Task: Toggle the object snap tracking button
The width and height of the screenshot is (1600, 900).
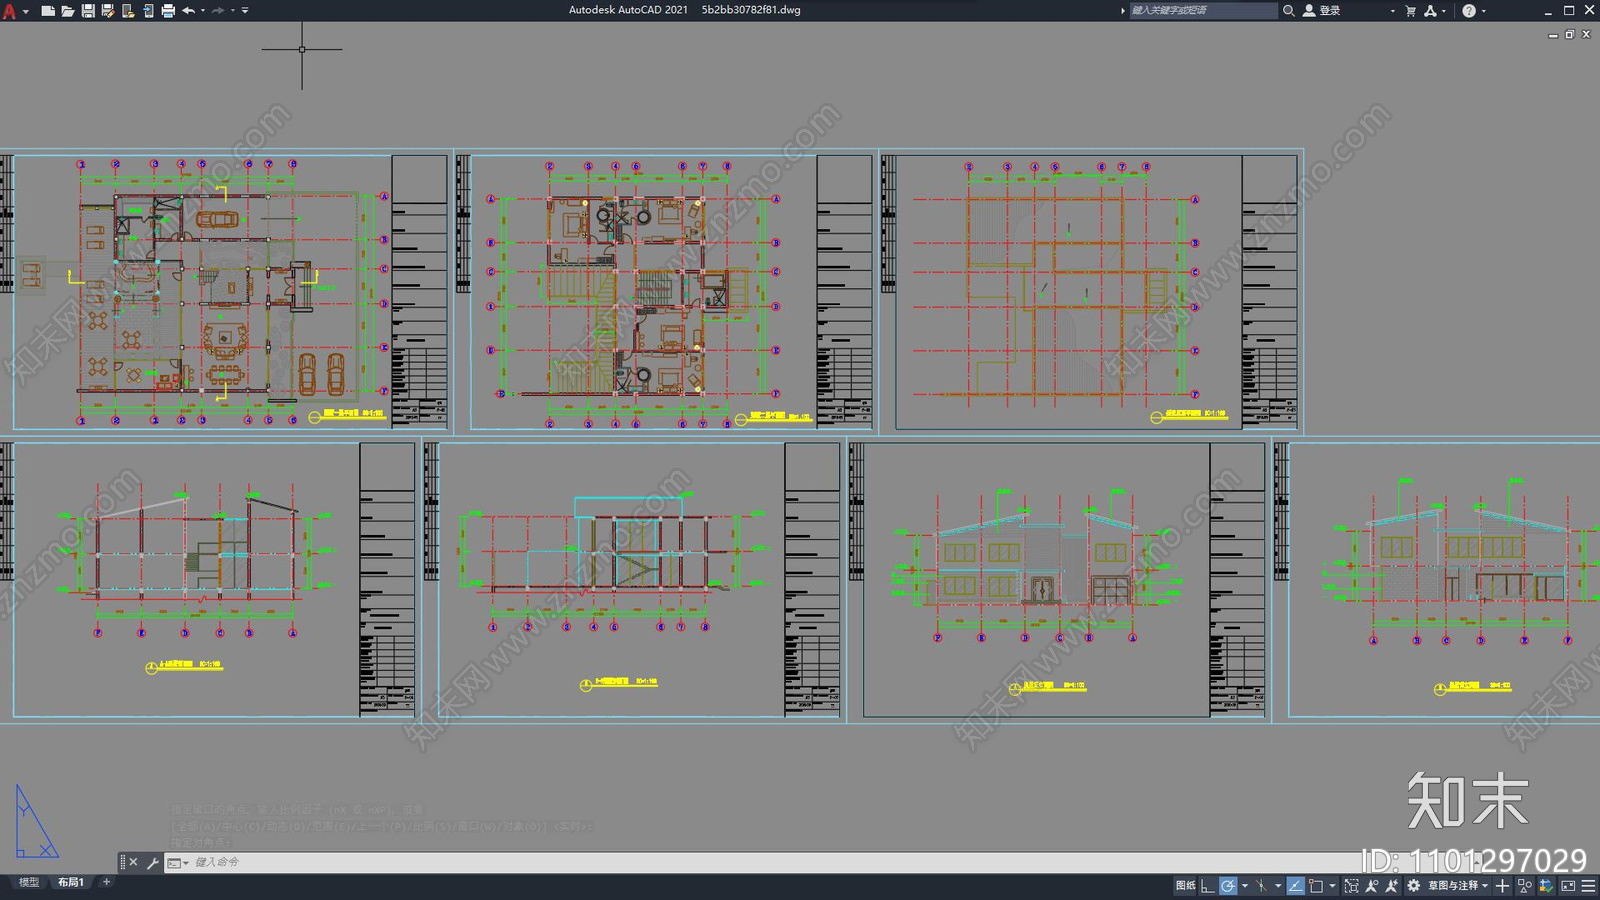Action: 1296,886
